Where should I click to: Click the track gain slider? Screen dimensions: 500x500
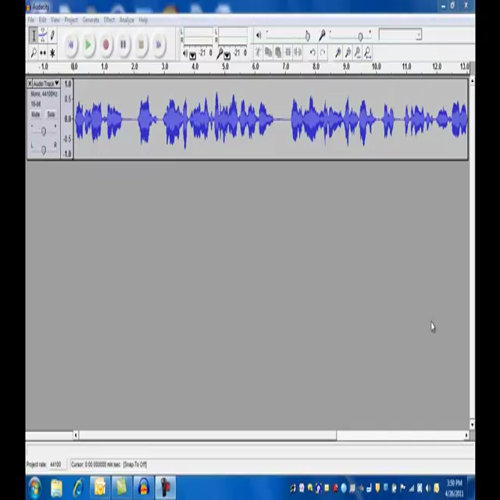pyautogui.click(x=43, y=131)
